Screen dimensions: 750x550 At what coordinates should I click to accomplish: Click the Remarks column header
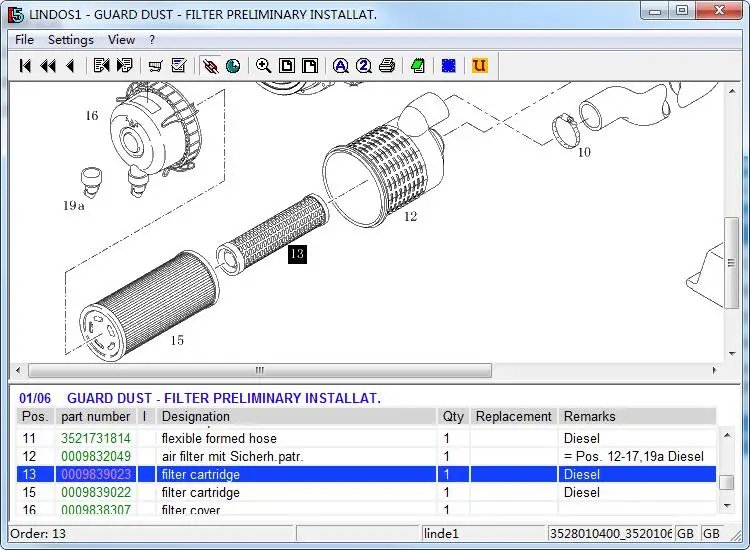[x=637, y=417]
